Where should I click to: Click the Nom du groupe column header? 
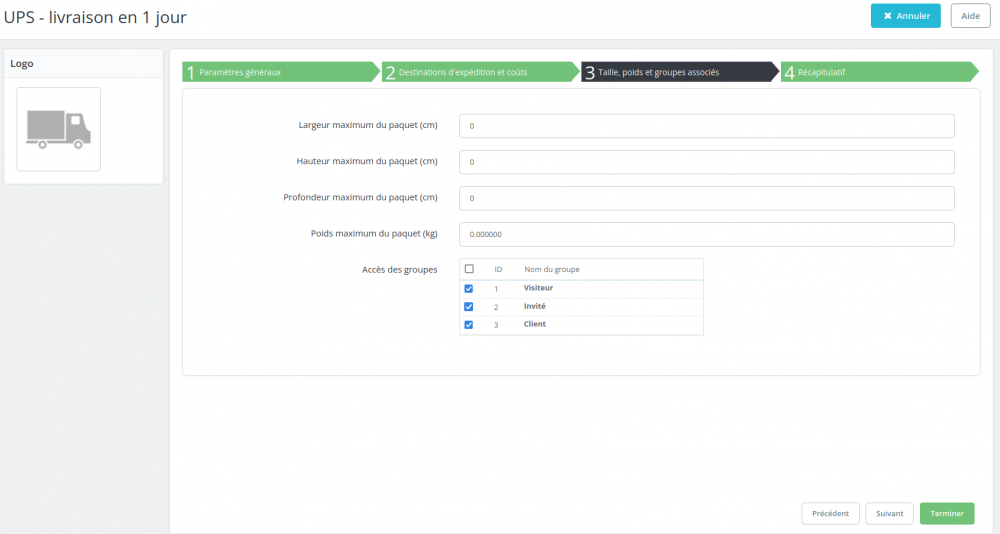tap(552, 269)
